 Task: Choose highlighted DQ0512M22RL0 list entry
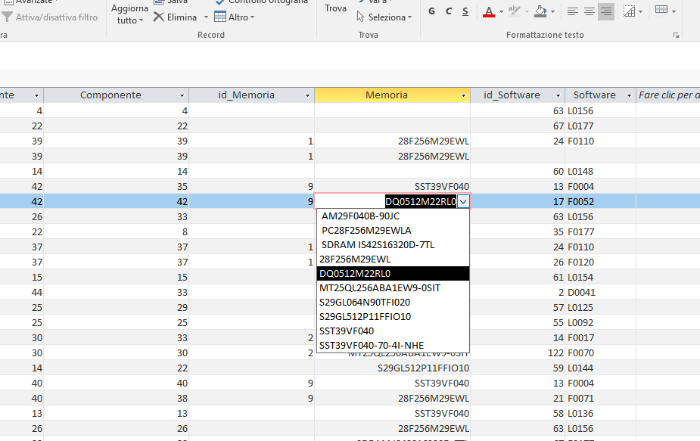click(x=393, y=273)
